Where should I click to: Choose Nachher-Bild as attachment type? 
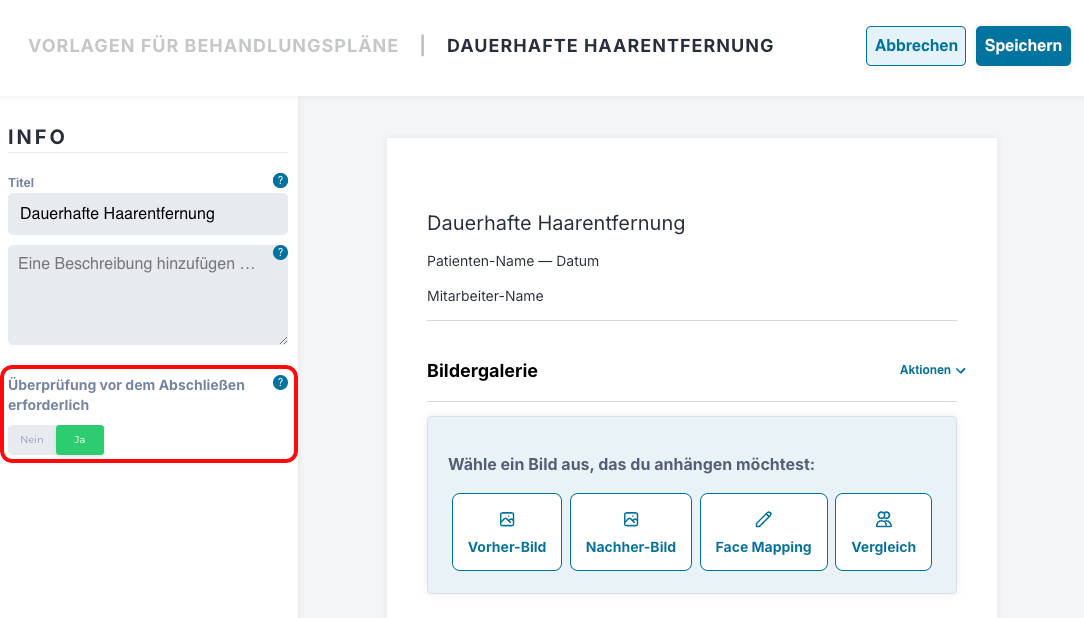tap(630, 532)
